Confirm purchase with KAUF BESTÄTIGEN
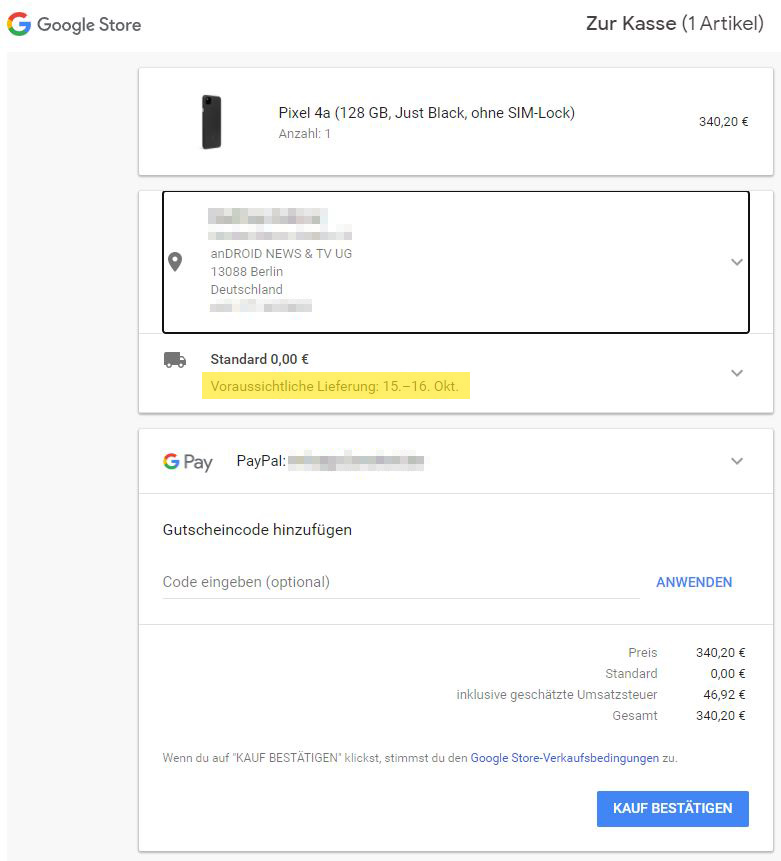The image size is (781, 861). tap(672, 808)
